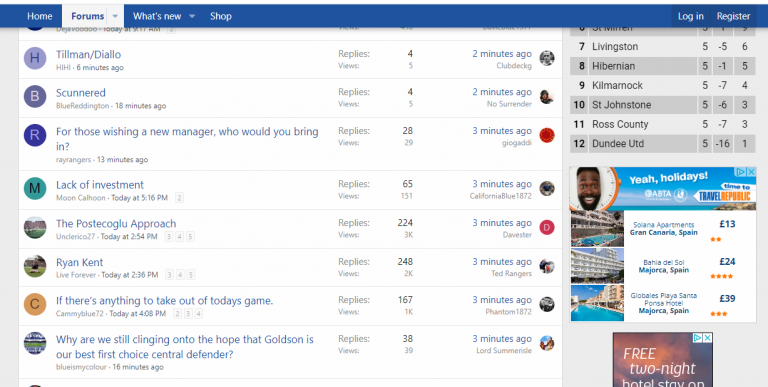
Task: Open No Surrender's small avatar on Scunnered row
Action: [x=547, y=97]
